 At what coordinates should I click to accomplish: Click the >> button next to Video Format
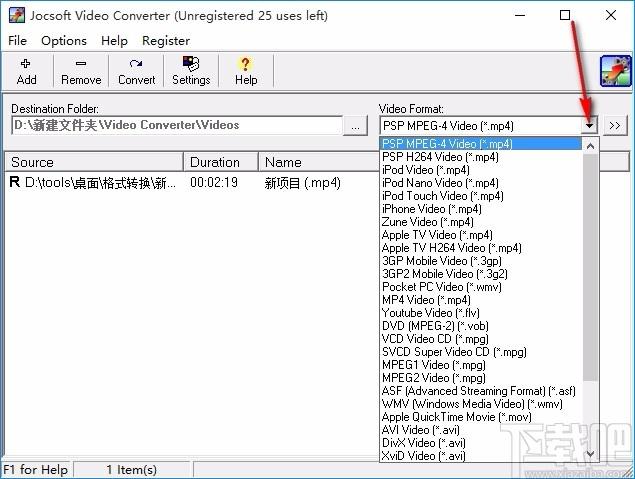[x=615, y=126]
